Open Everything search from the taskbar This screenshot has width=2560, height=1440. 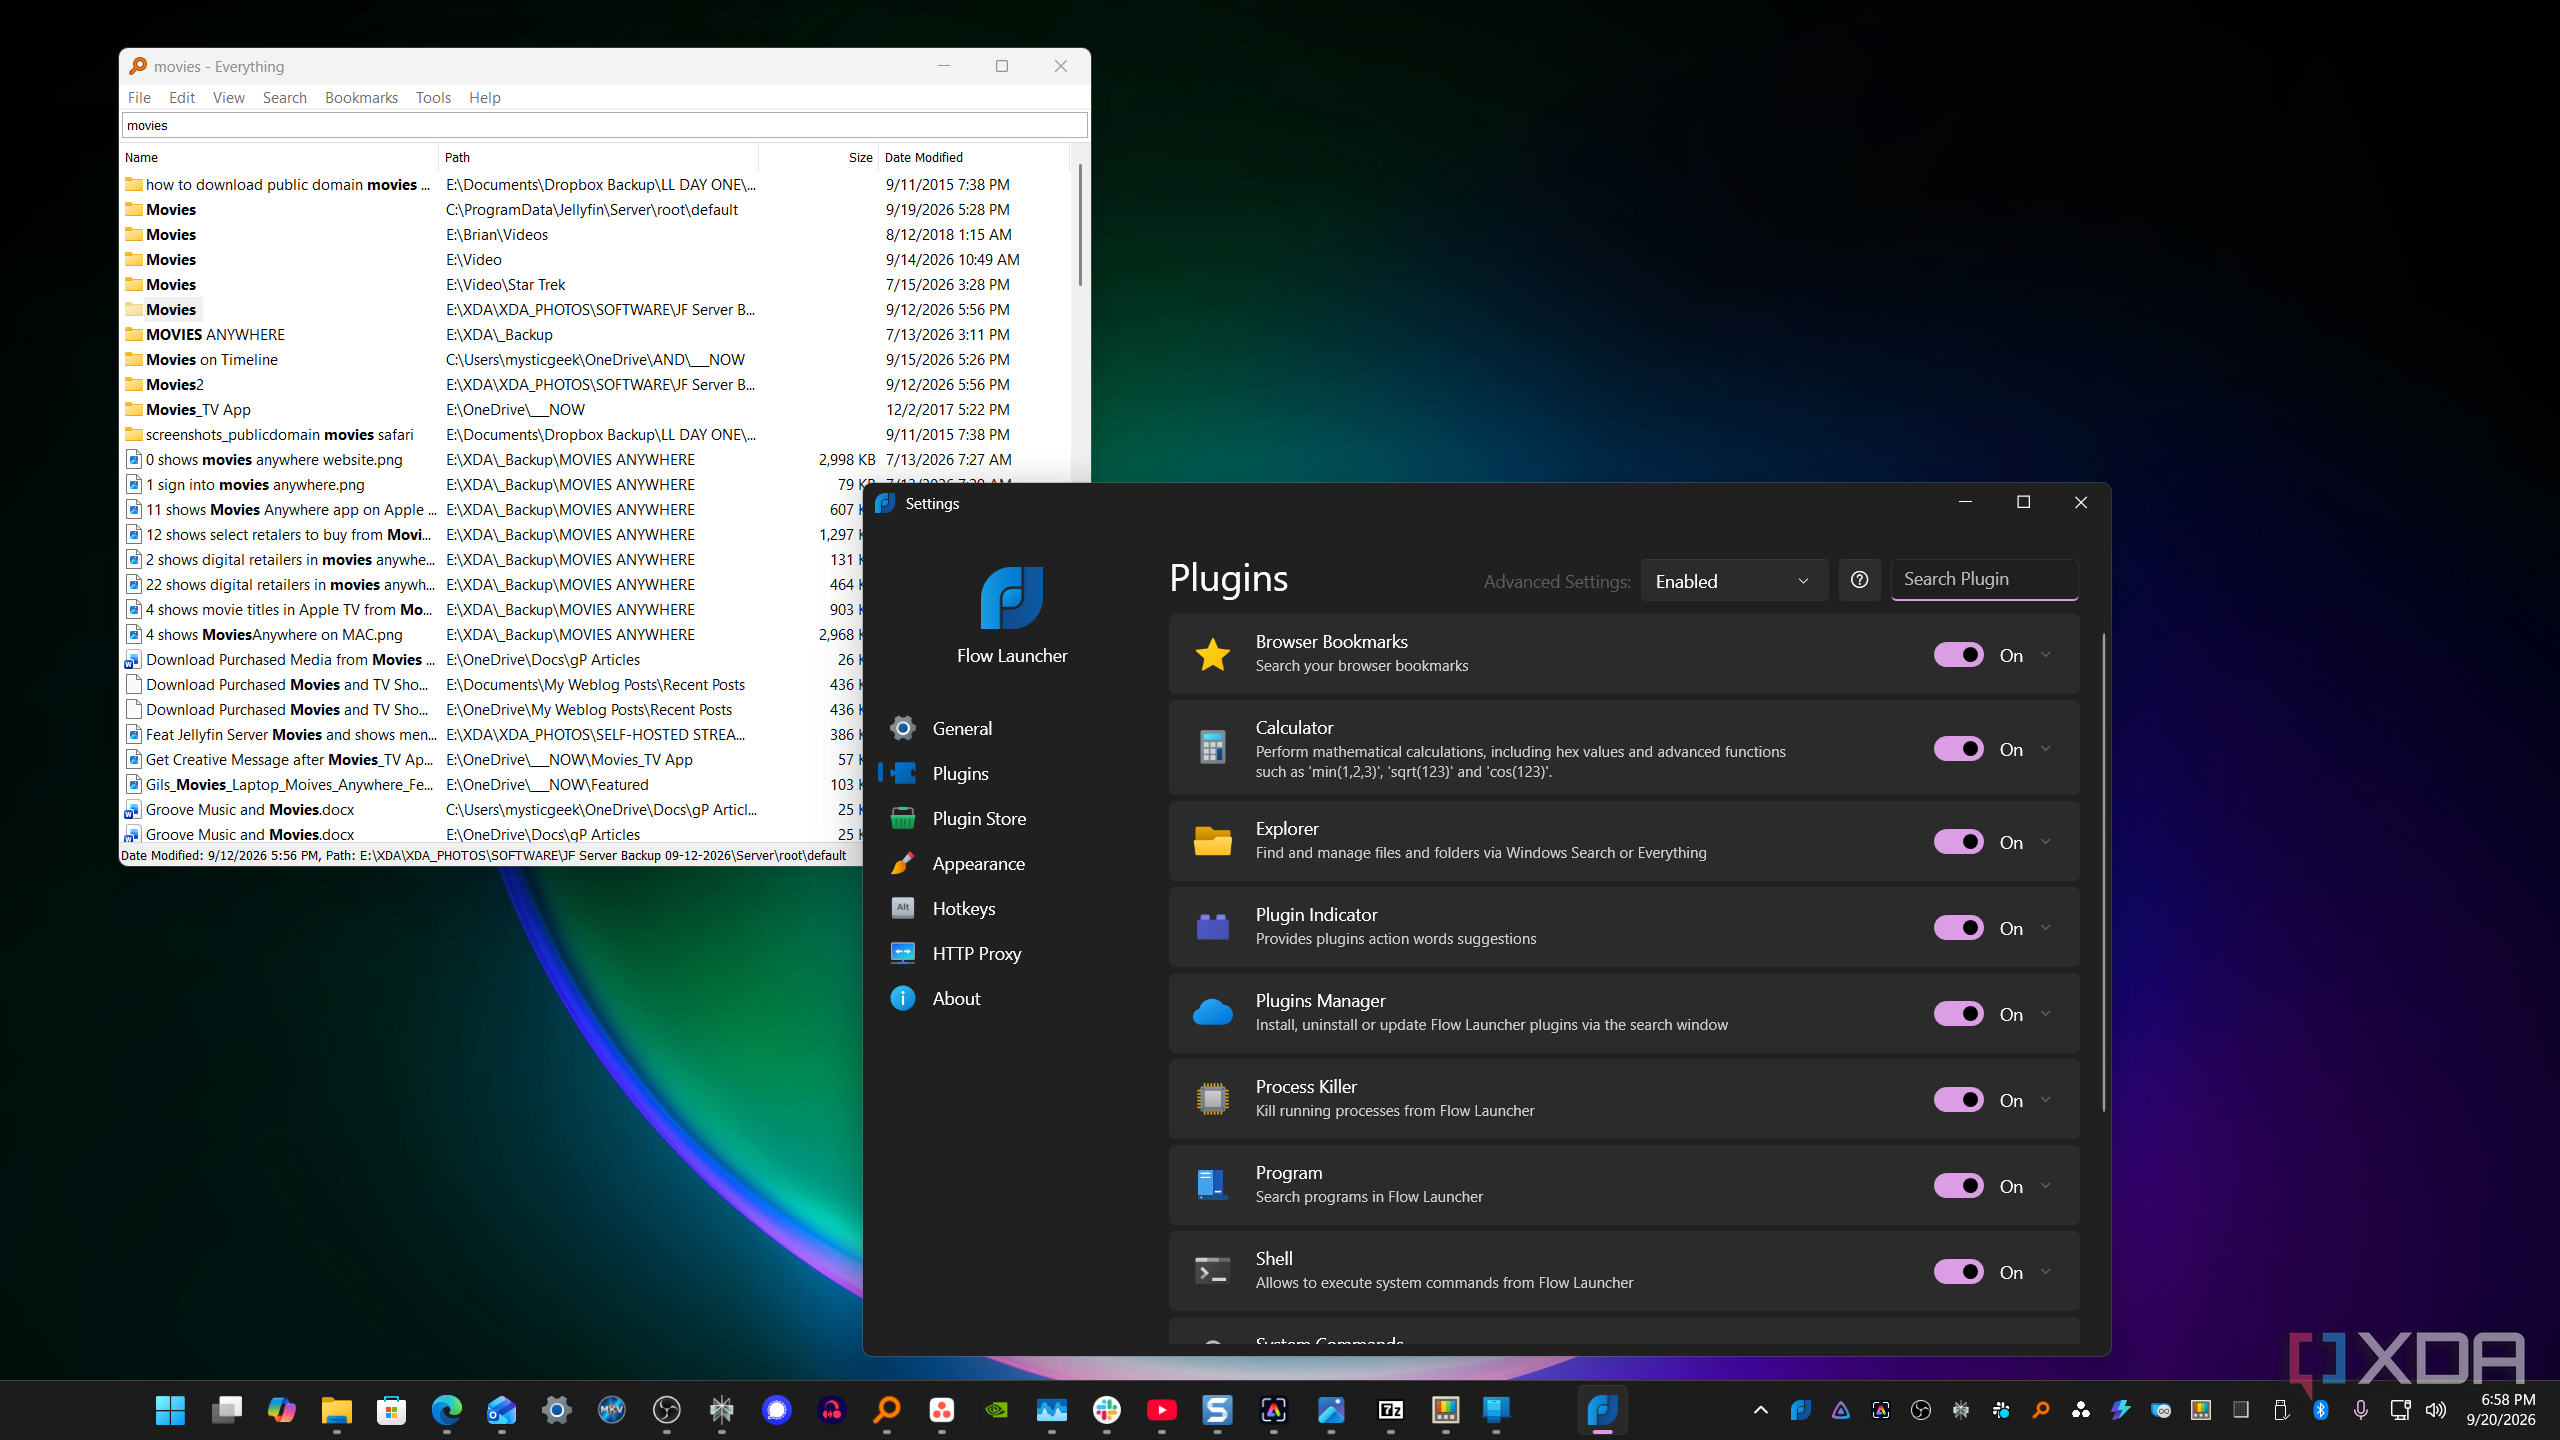pos(886,1410)
